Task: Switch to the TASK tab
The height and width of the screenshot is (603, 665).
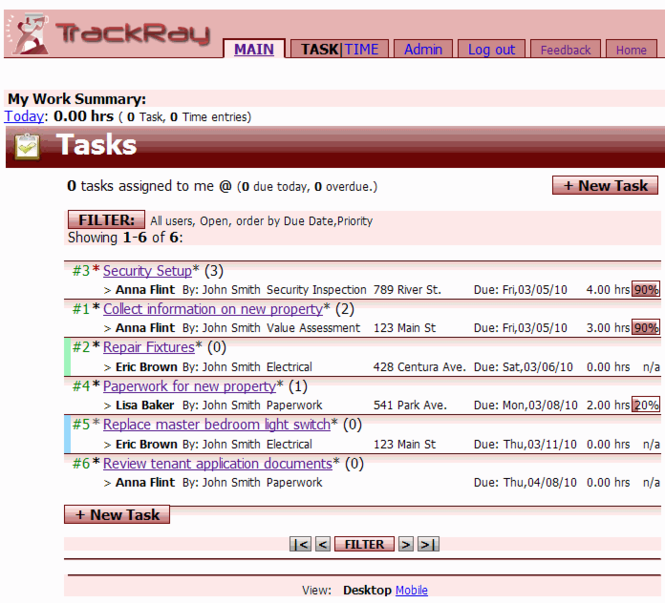Action: tap(319, 49)
